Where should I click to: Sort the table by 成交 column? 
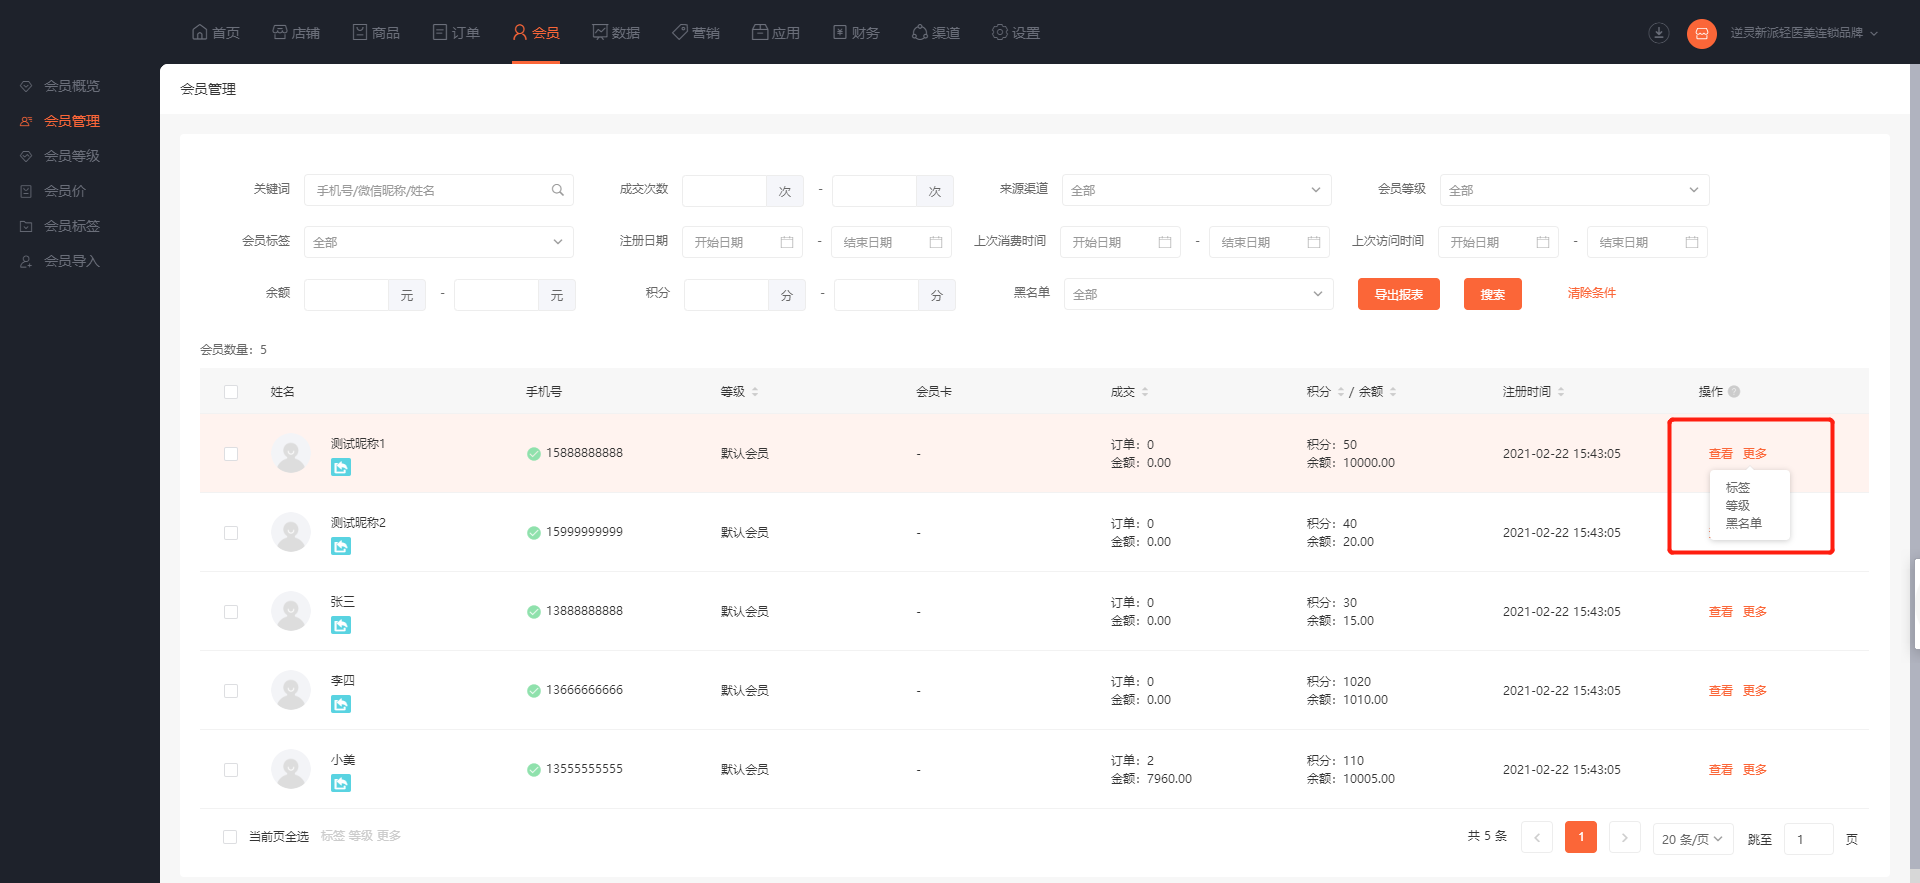(x=1145, y=392)
